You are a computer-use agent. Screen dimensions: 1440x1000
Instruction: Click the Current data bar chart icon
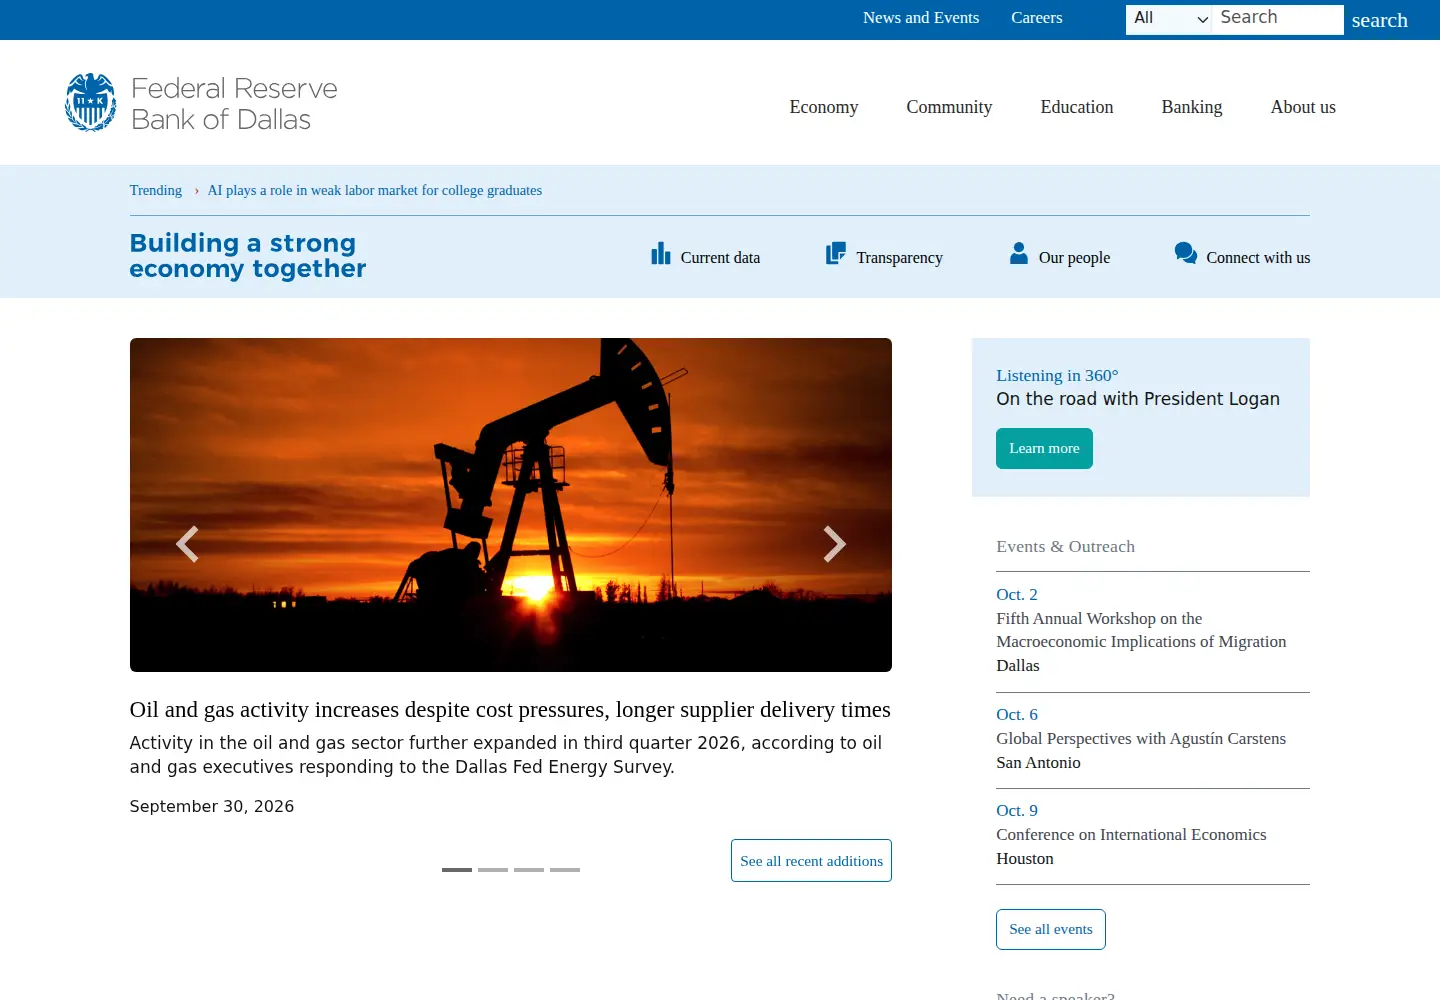tap(661, 254)
